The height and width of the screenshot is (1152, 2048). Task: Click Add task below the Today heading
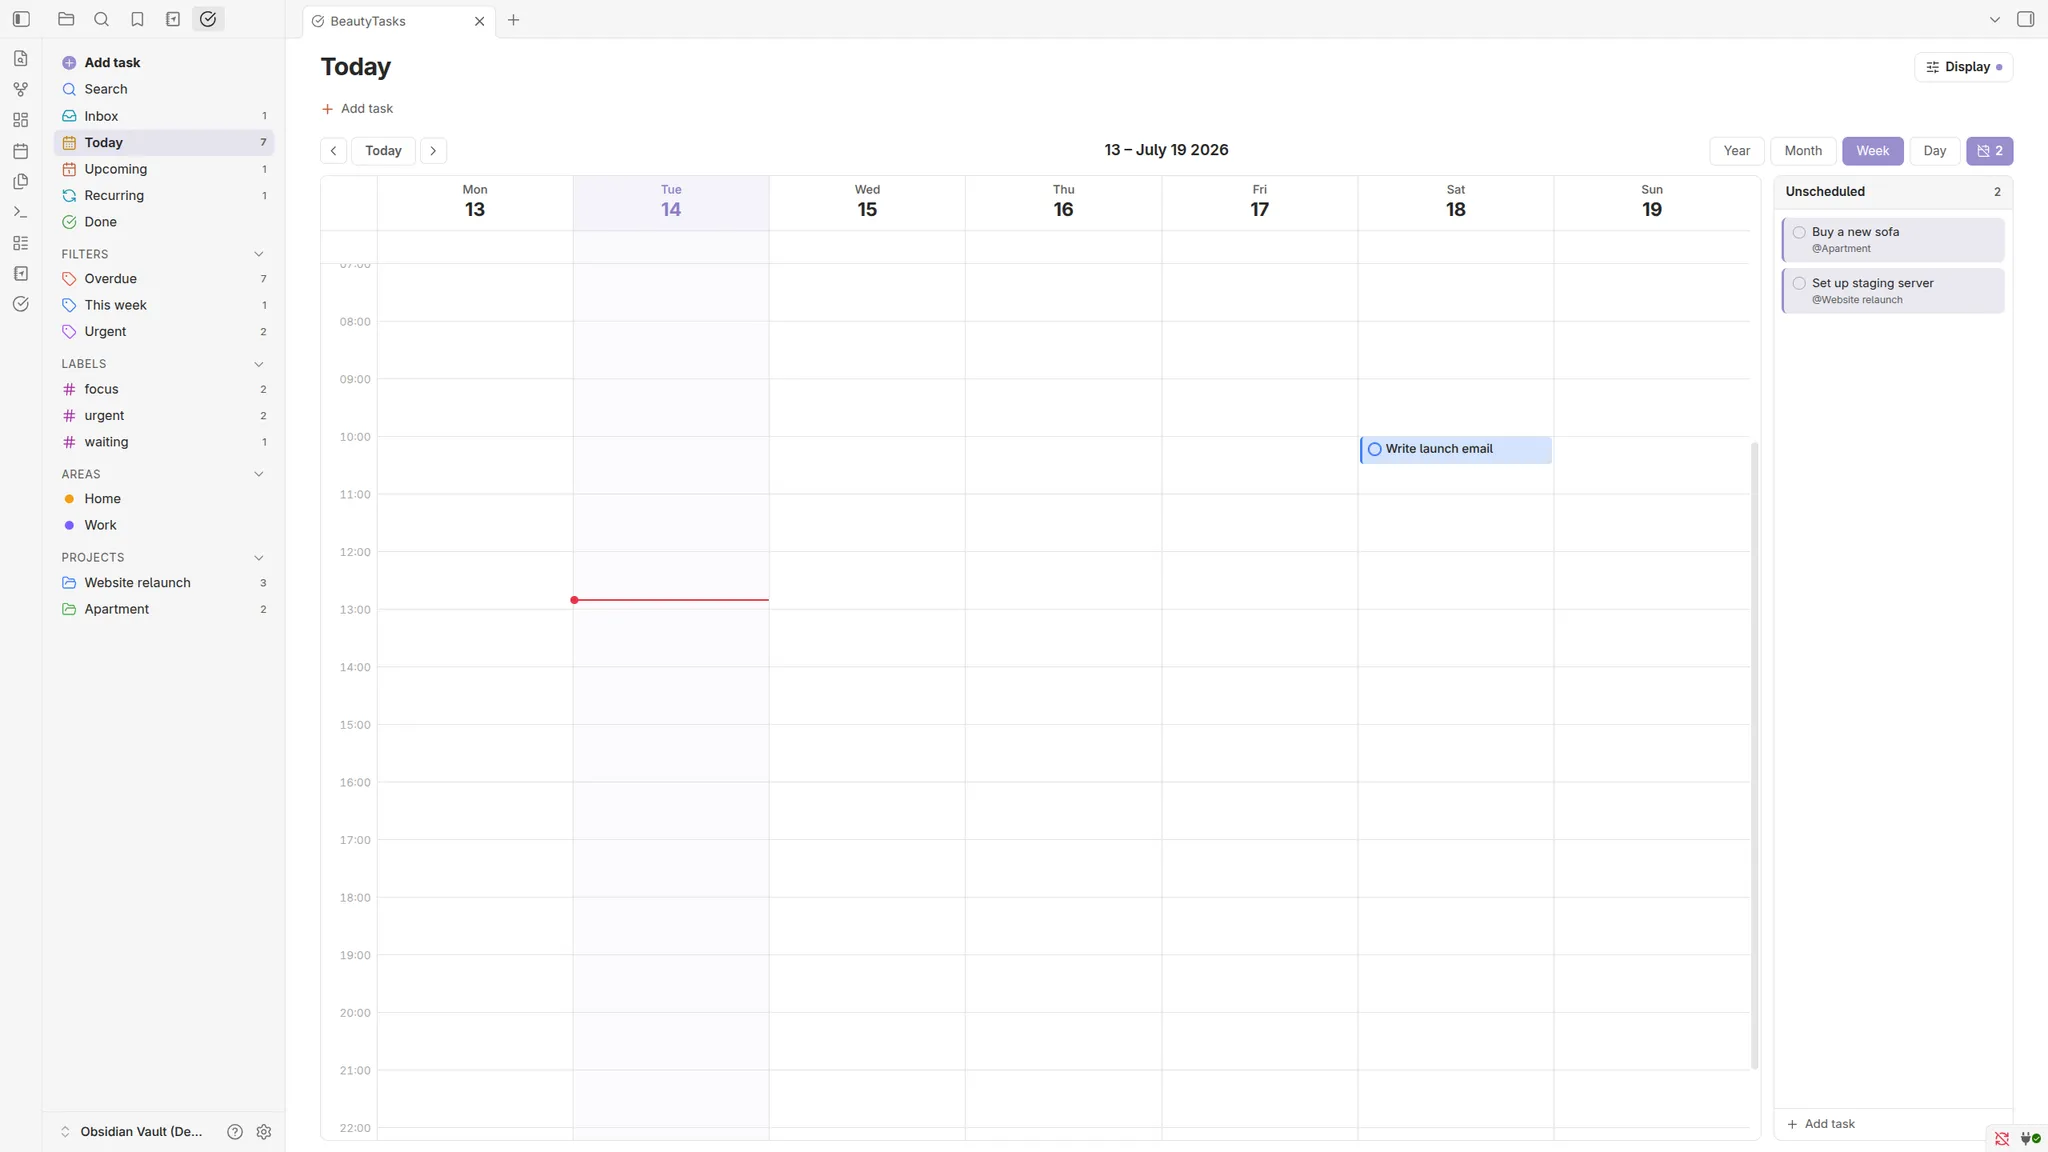pyautogui.click(x=357, y=109)
